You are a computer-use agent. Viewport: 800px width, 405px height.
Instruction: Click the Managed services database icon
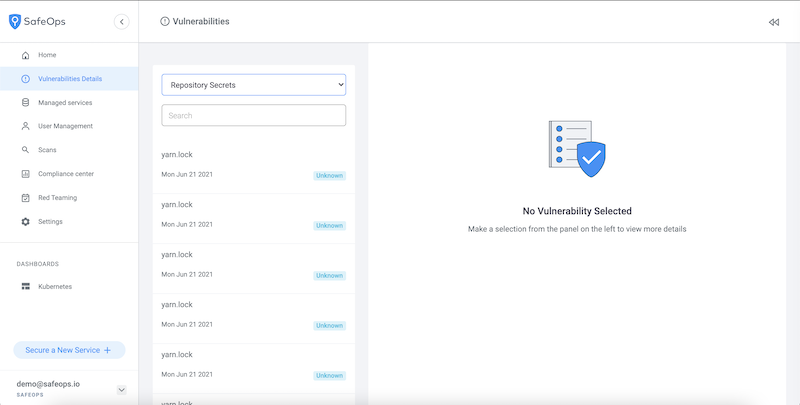(25, 103)
